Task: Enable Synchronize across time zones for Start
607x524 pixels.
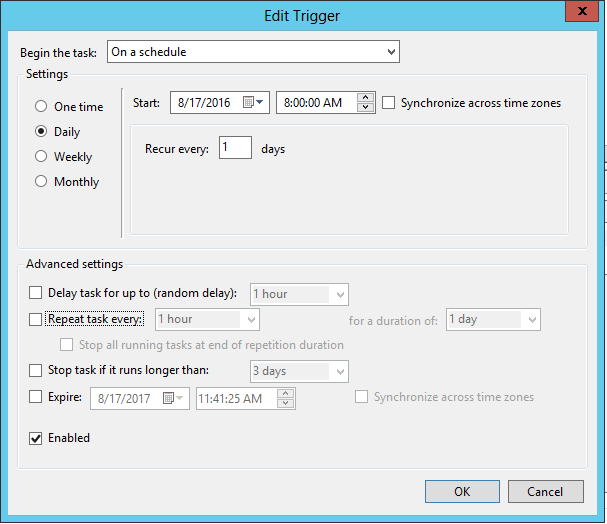Action: [389, 103]
